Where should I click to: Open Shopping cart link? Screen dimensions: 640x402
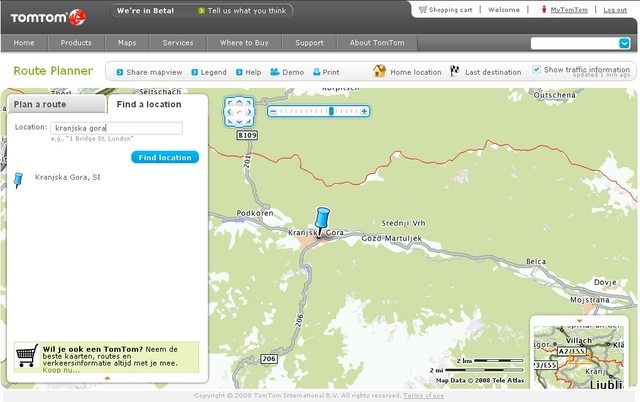click(451, 10)
